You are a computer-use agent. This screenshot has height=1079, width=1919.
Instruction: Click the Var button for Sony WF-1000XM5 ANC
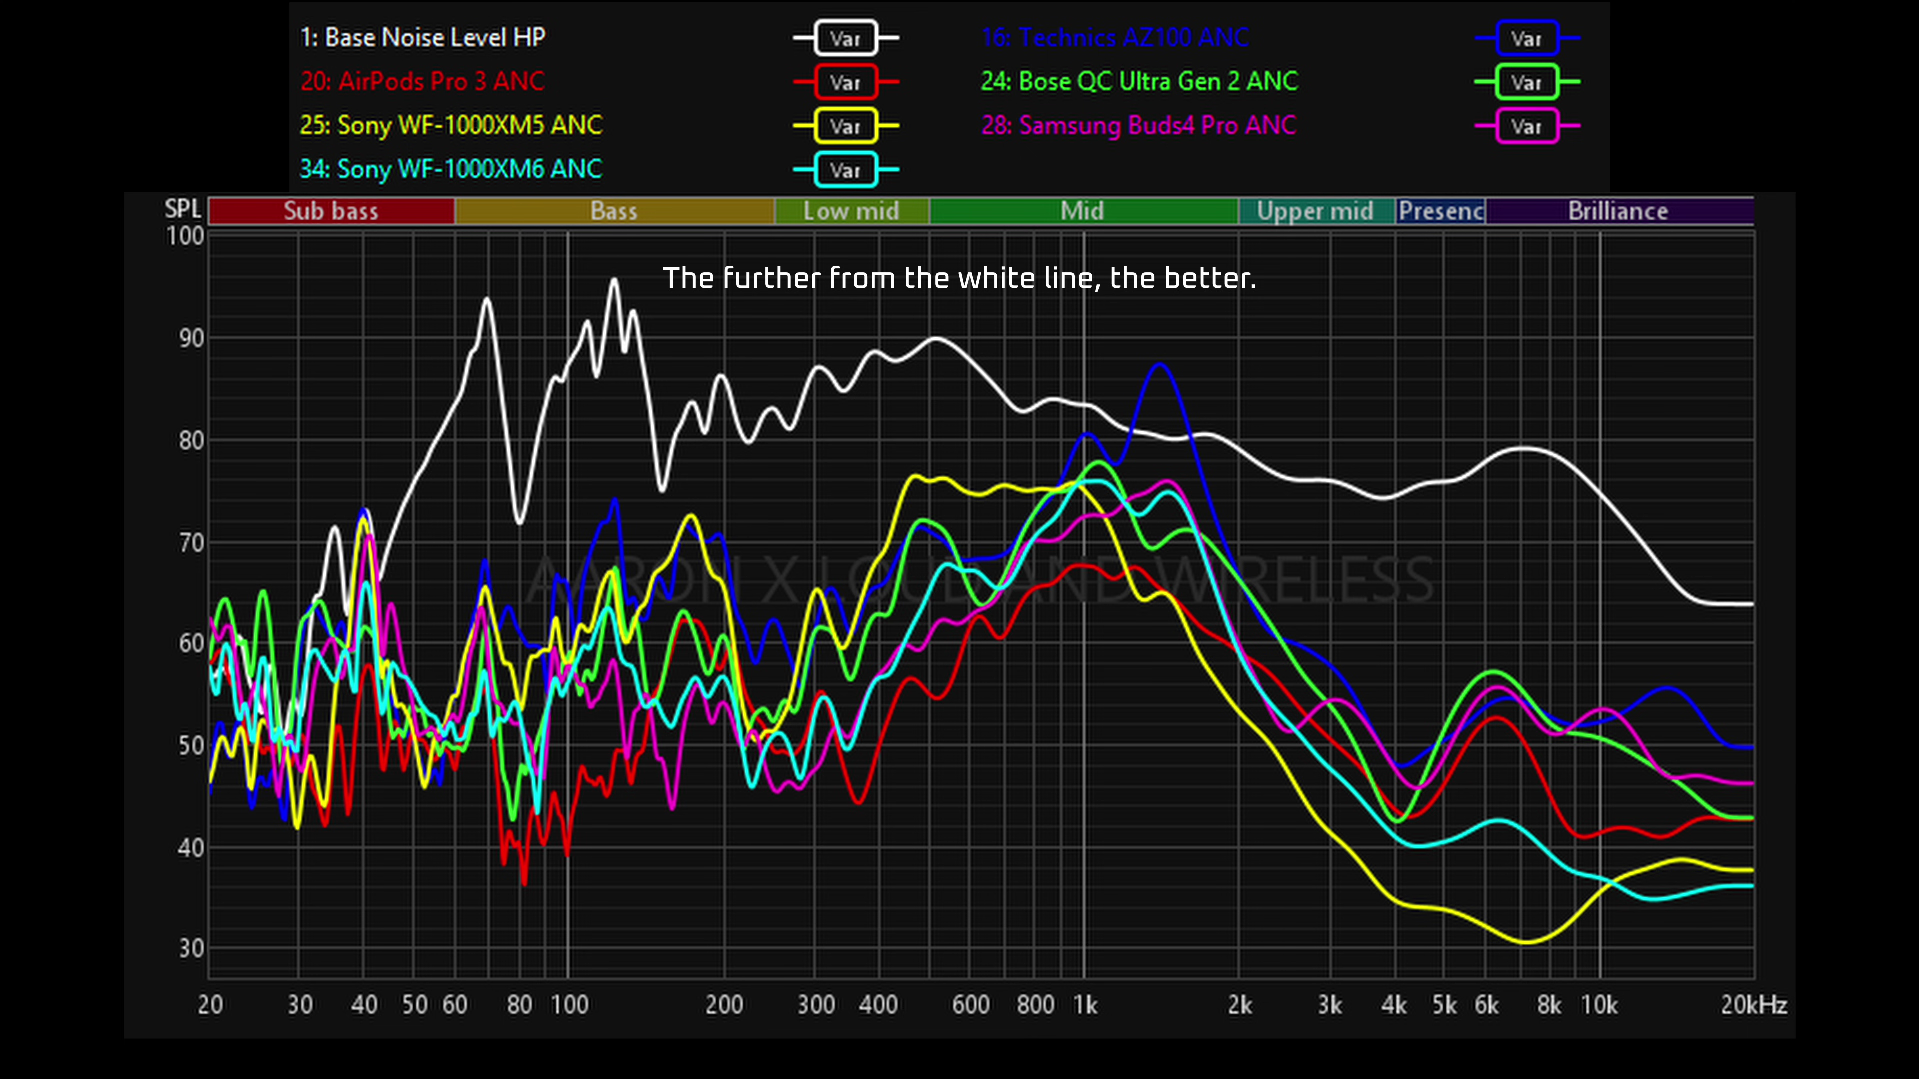pyautogui.click(x=846, y=126)
